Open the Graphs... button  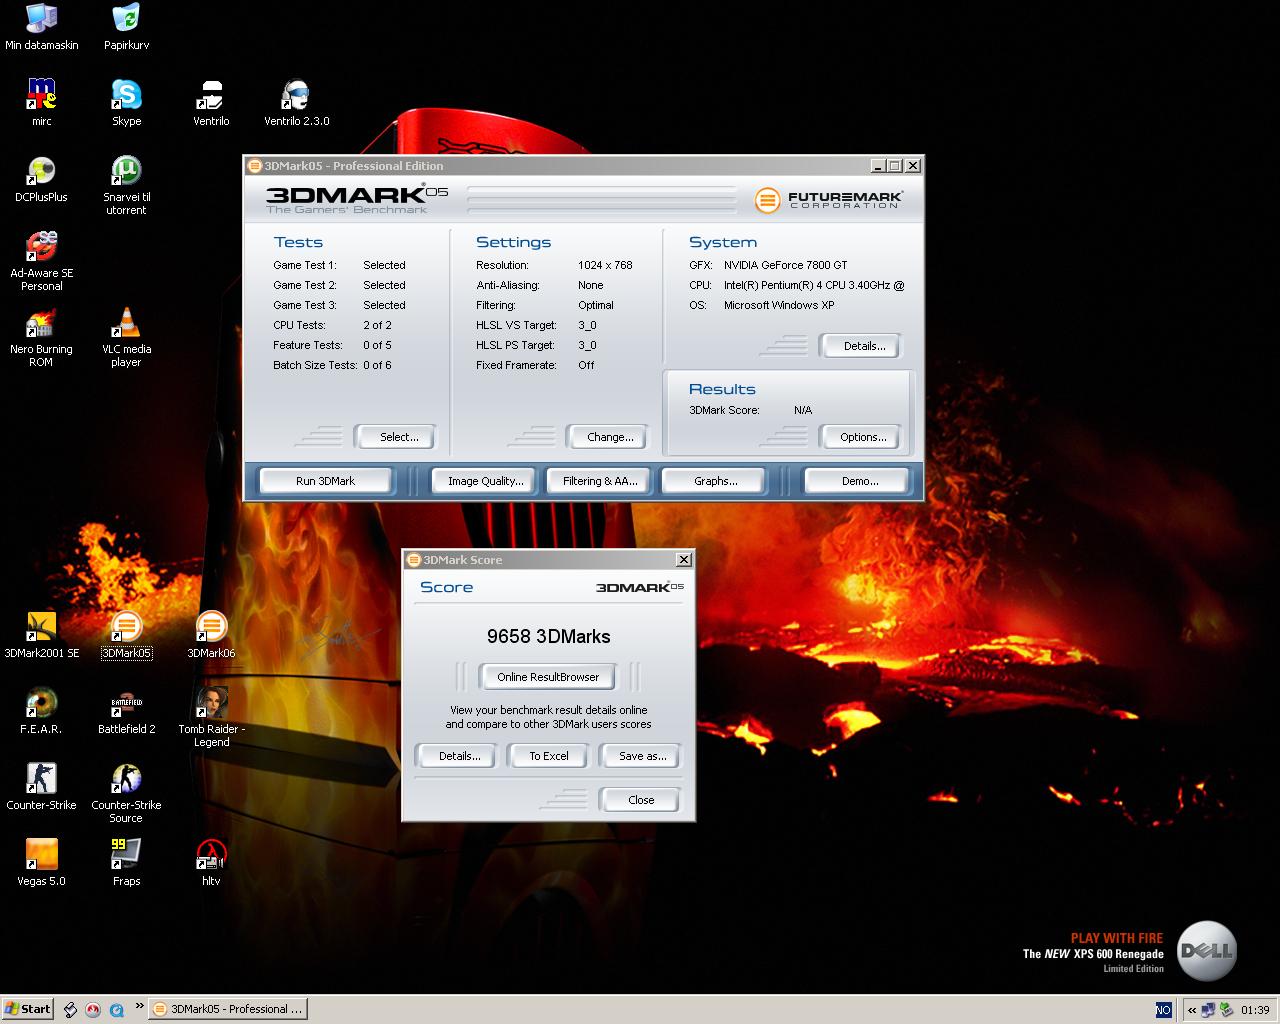point(715,481)
